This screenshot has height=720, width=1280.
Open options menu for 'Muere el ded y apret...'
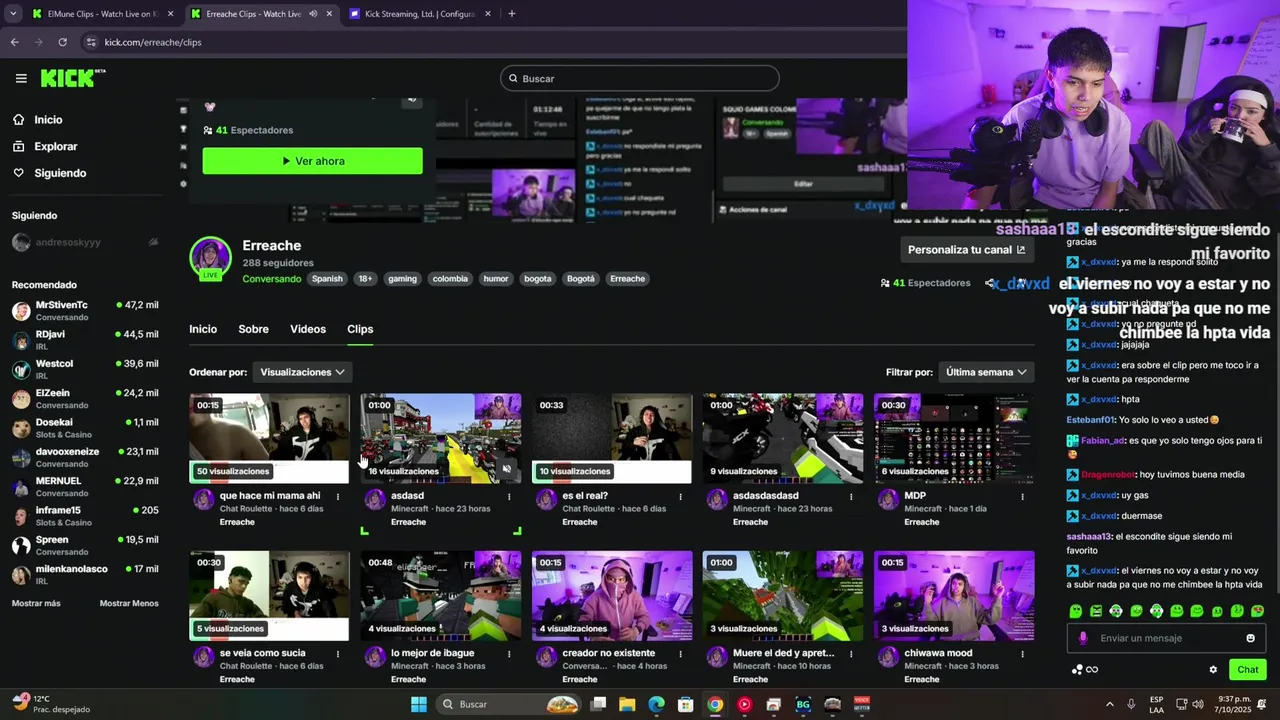click(851, 653)
